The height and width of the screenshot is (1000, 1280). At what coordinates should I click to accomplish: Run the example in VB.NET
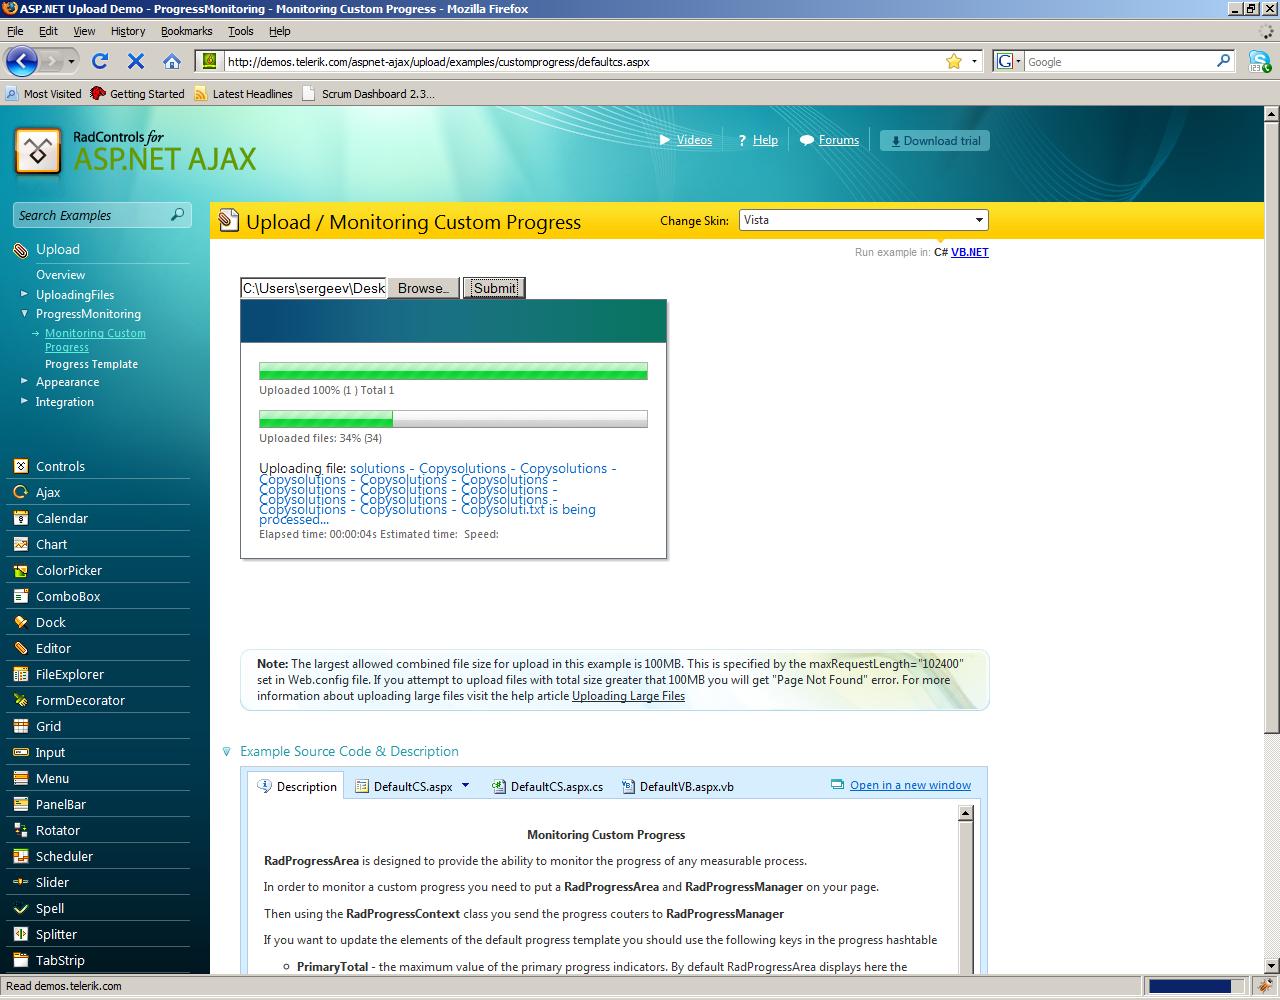969,252
